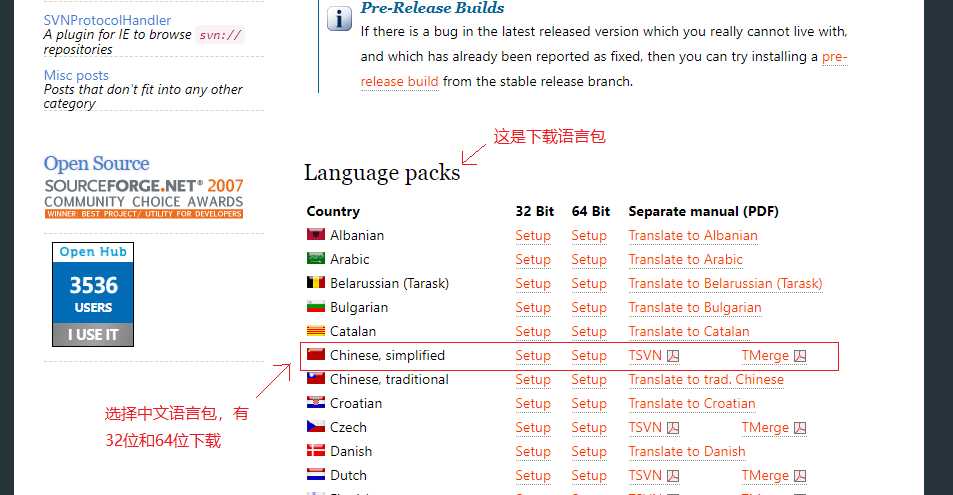The width and height of the screenshot is (953, 495).
Task: Download Belarusian (Tarask) 32 Bit Setup
Action: click(x=533, y=283)
